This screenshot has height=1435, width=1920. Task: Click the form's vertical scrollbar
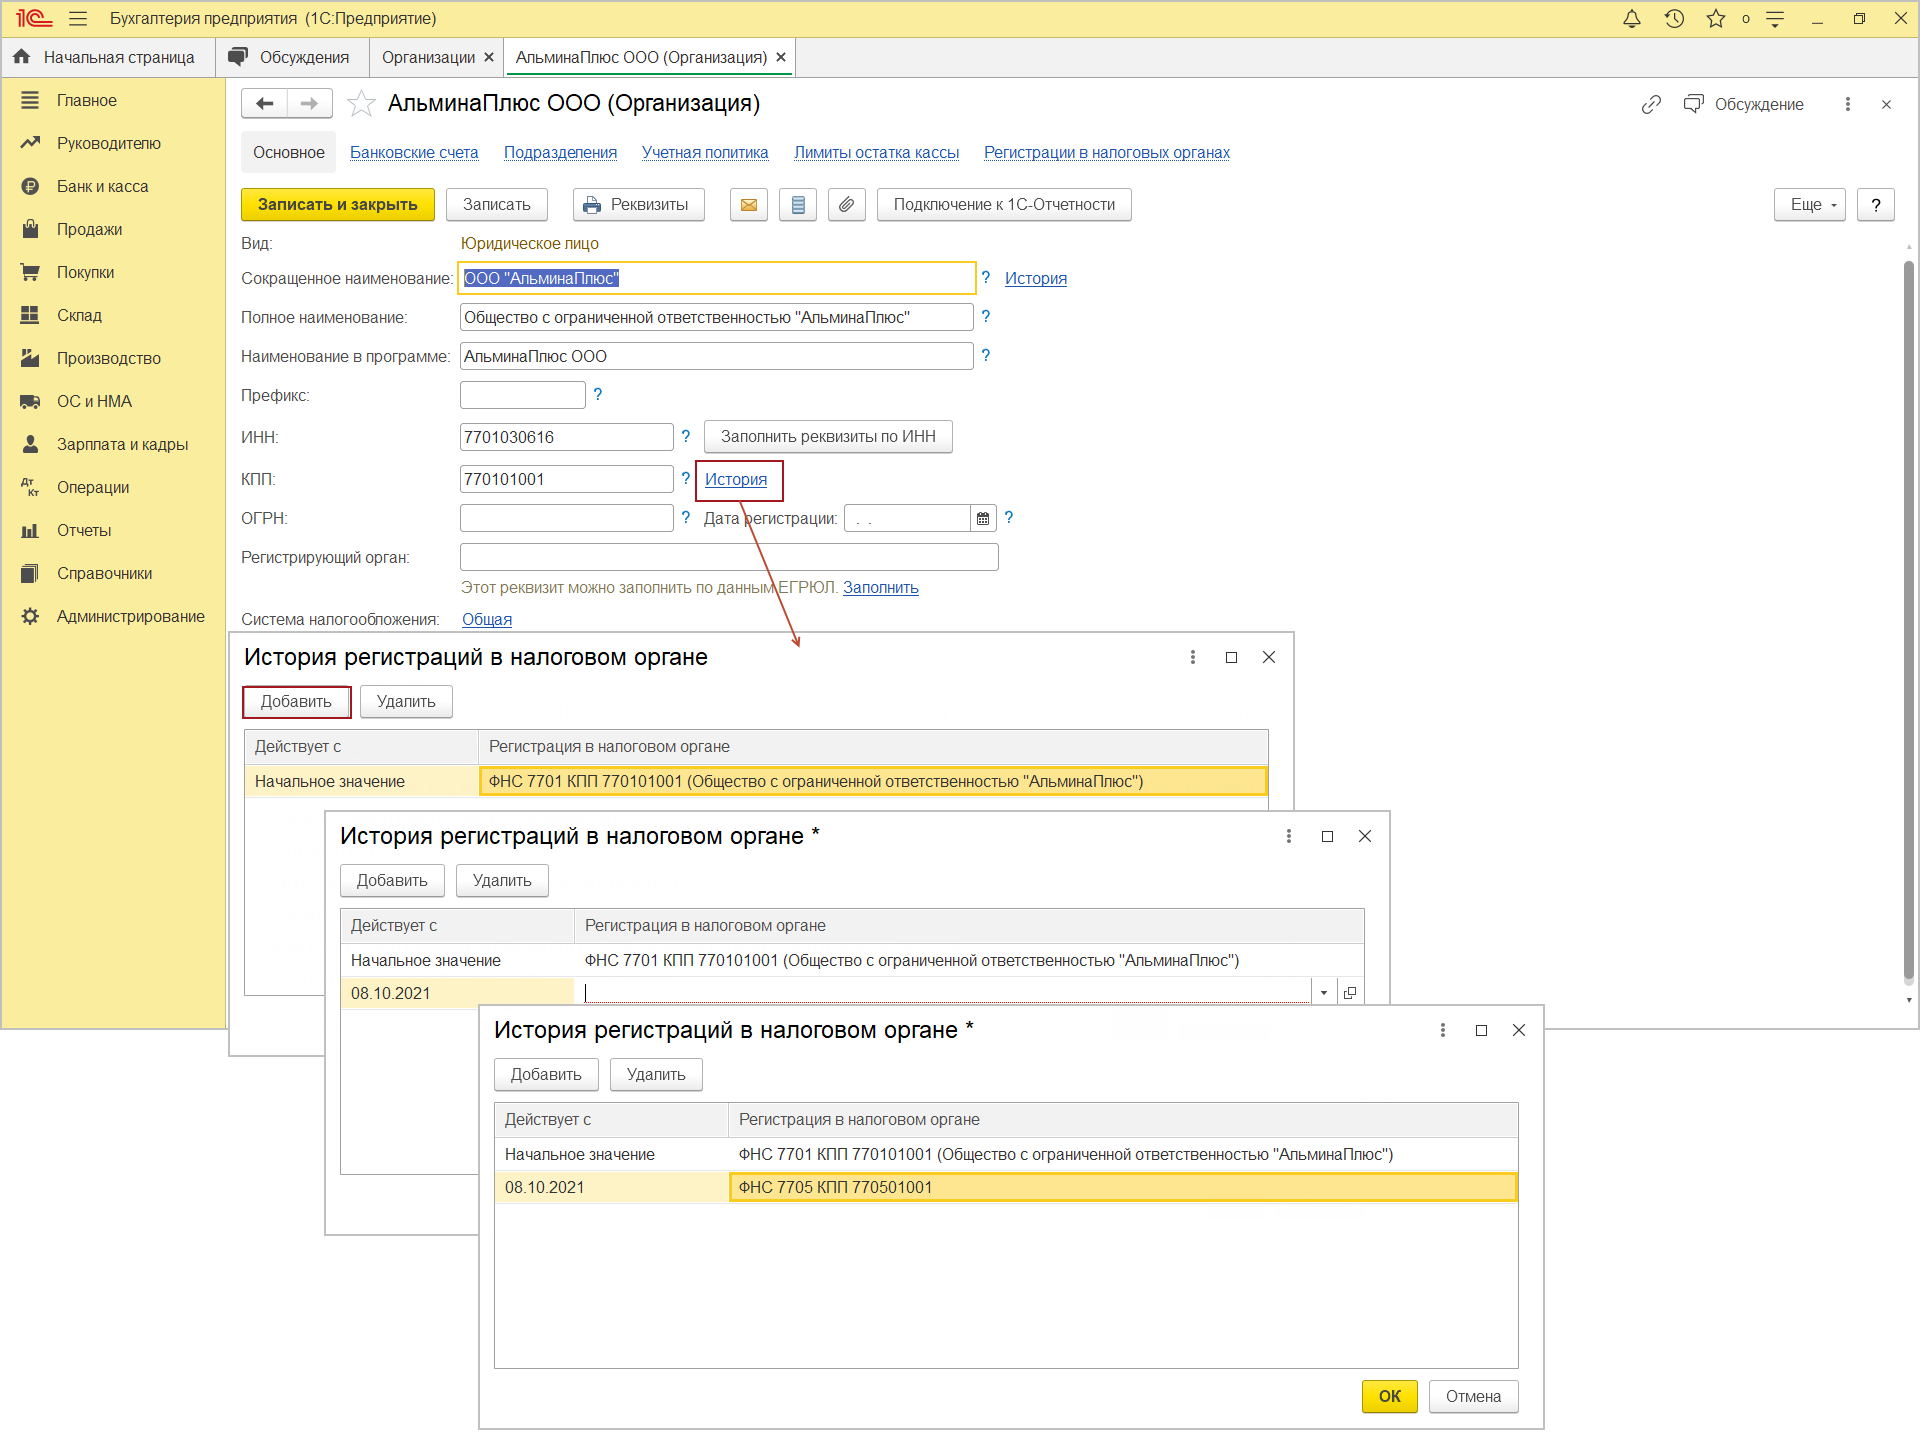1908,620
